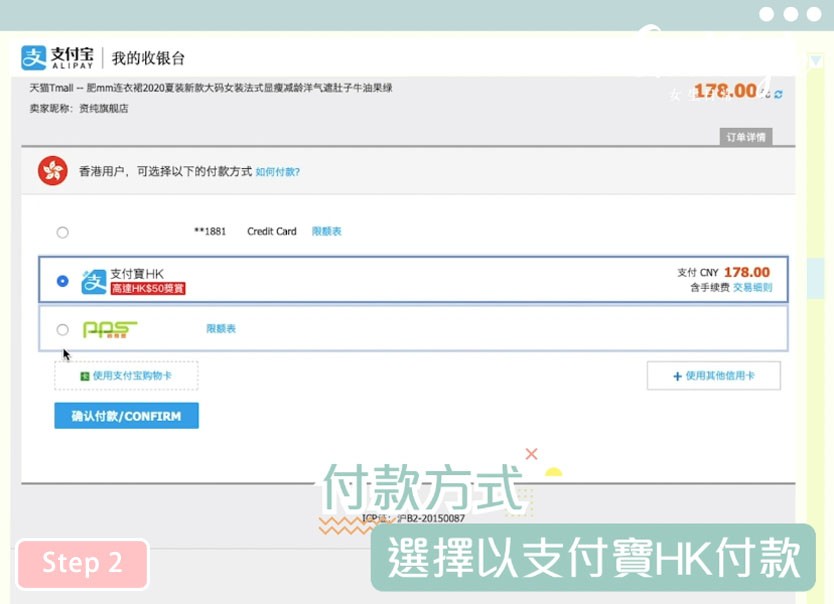Image resolution: width=834 pixels, height=604 pixels.
Task: Open the 限額表 link next to PPS
Action: (221, 329)
